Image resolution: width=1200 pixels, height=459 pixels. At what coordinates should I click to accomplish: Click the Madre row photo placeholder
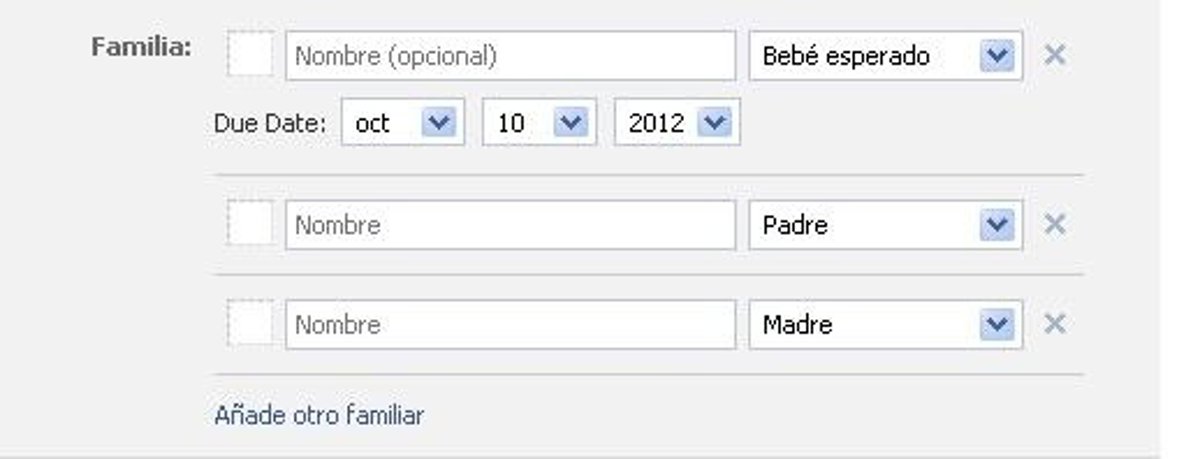click(x=250, y=325)
